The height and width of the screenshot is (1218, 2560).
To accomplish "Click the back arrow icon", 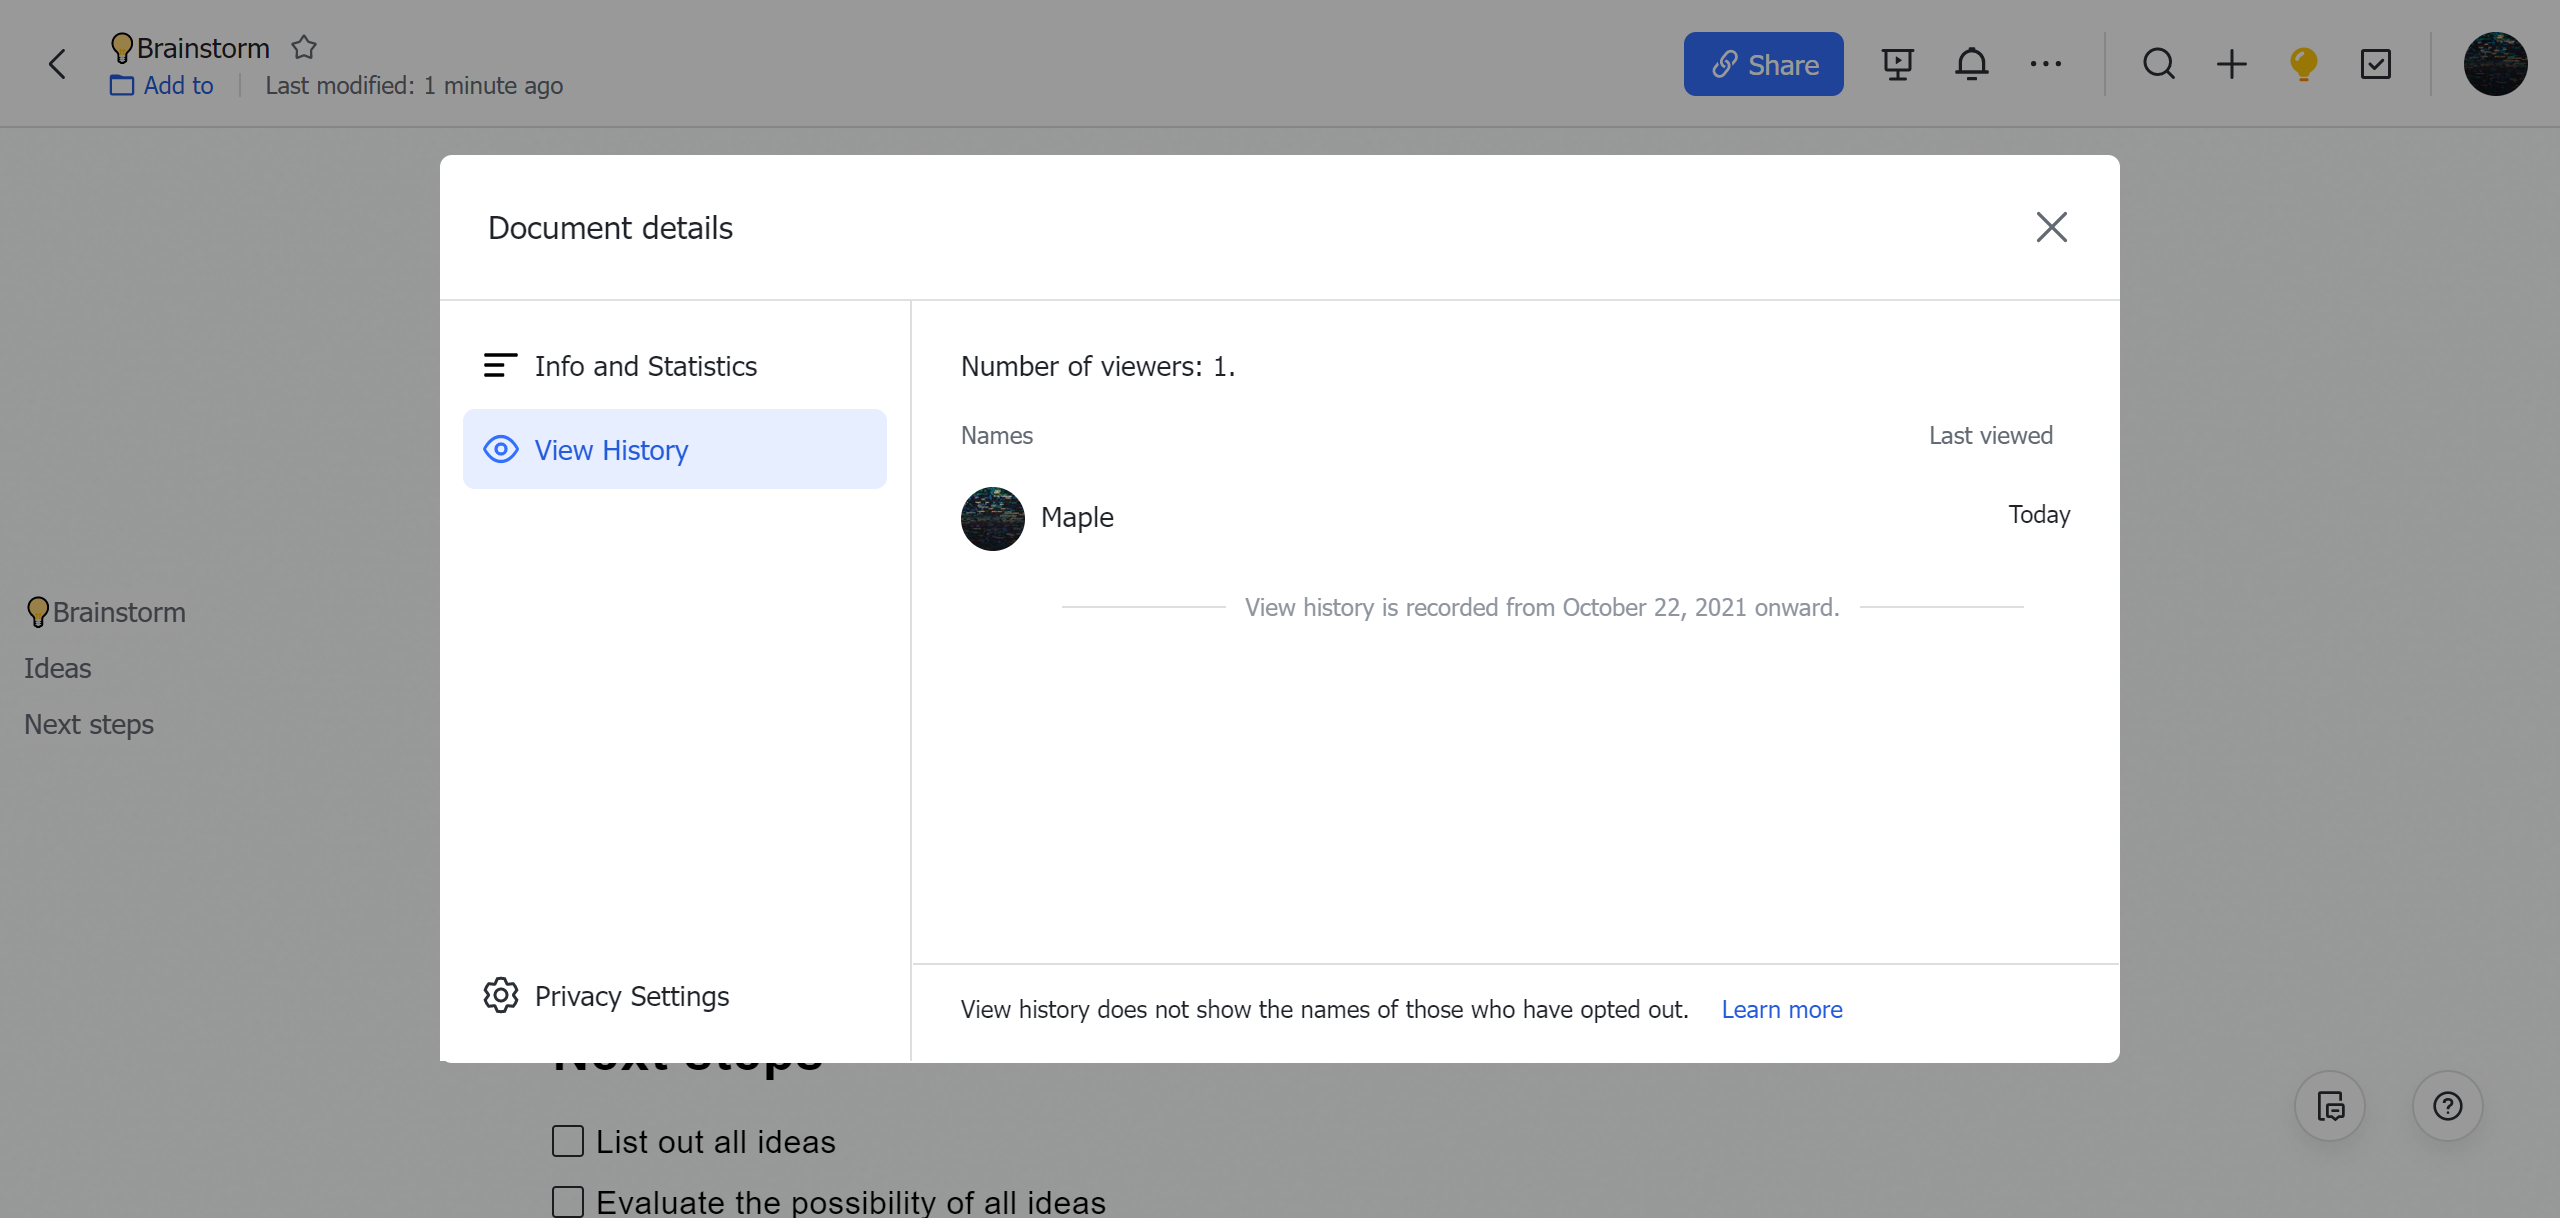I will pyautogui.click(x=57, y=65).
